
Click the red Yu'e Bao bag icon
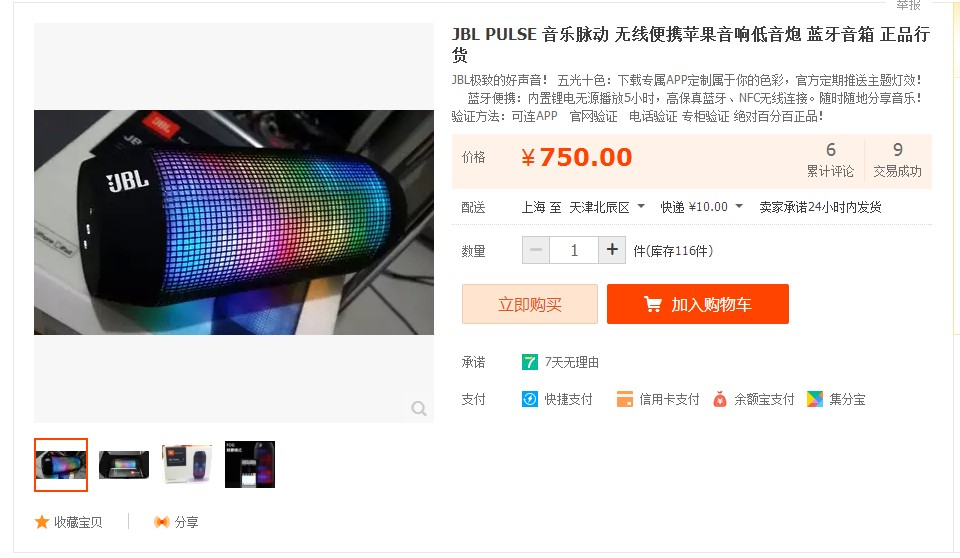click(x=720, y=399)
